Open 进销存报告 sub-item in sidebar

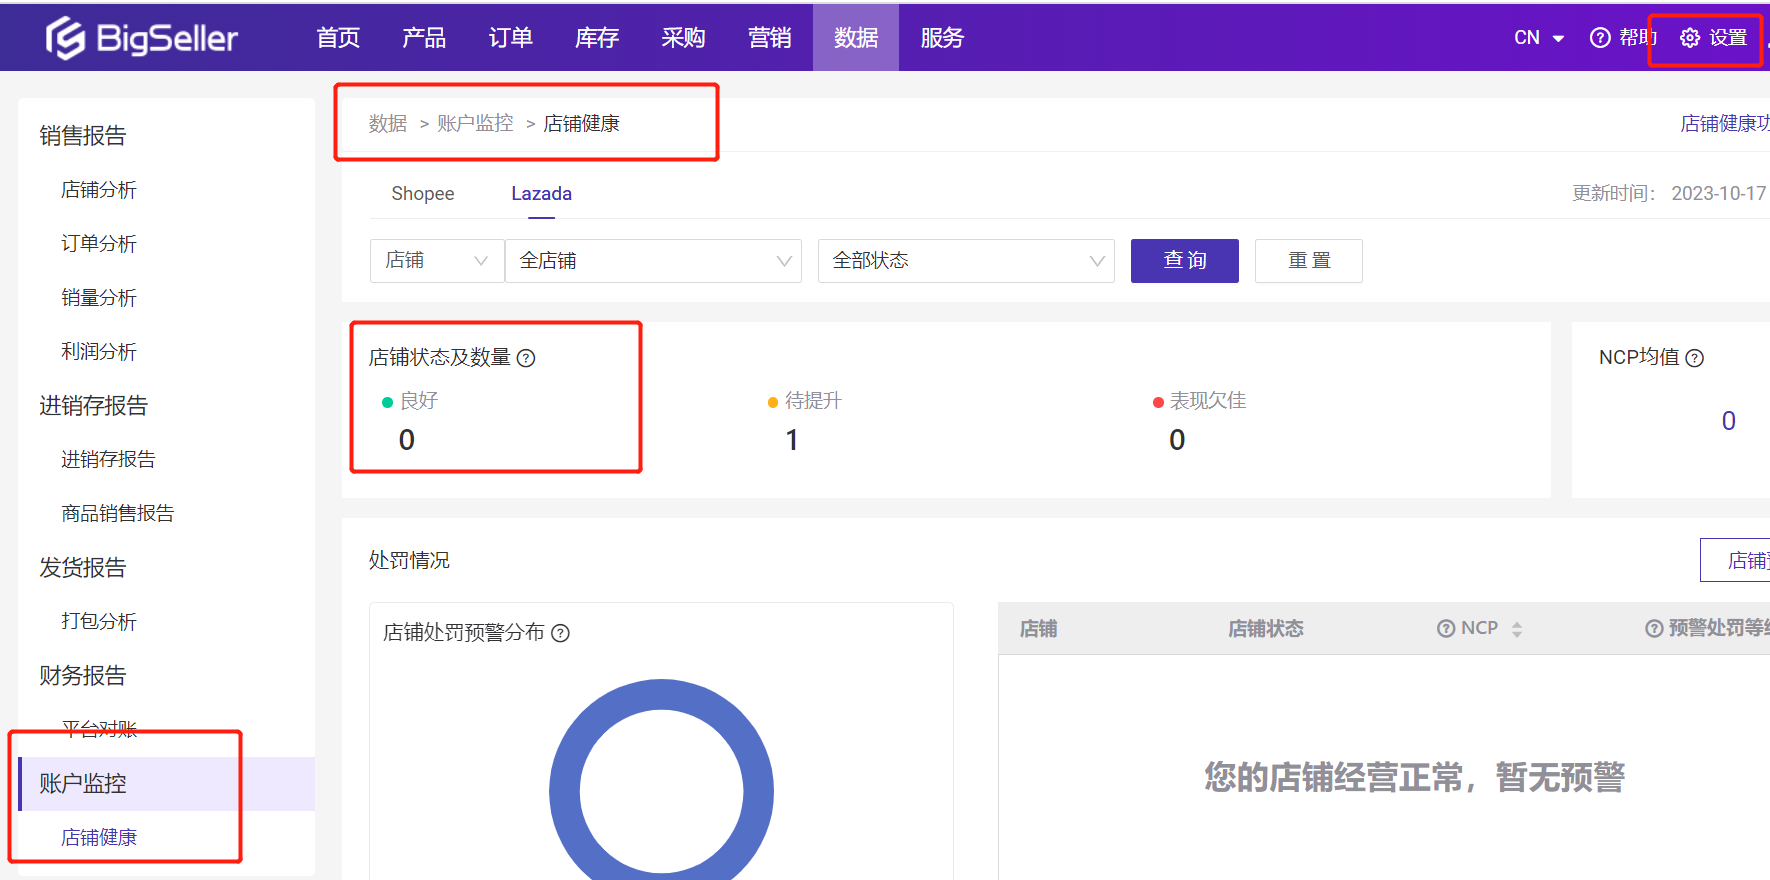108,460
